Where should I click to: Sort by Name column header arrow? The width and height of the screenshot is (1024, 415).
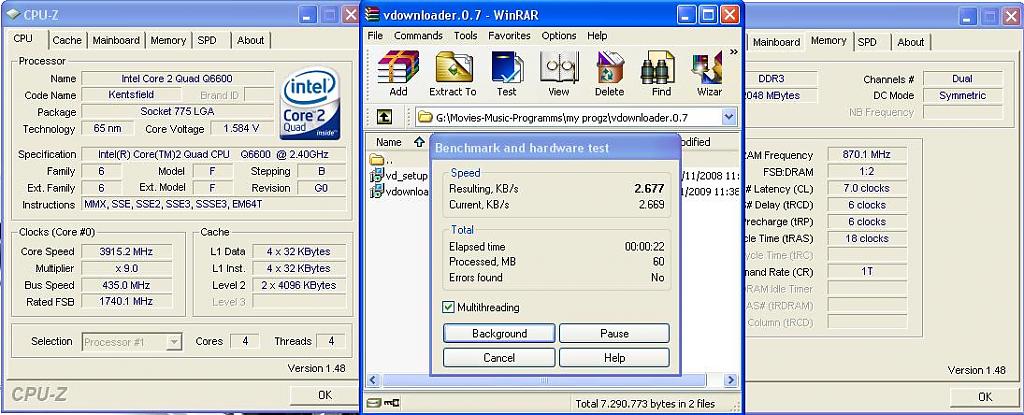coord(419,142)
